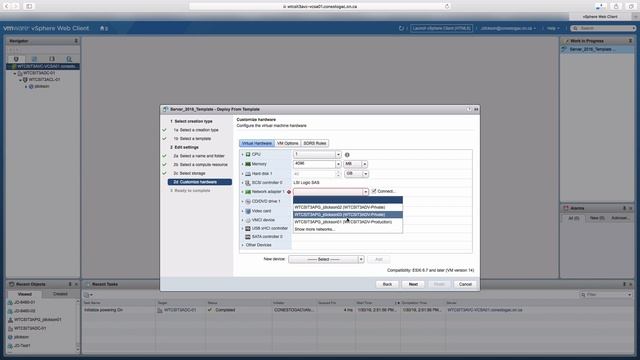Select jdickson01 Production network option
Screen dimensions: 640x360
pyautogui.click(x=348, y=222)
